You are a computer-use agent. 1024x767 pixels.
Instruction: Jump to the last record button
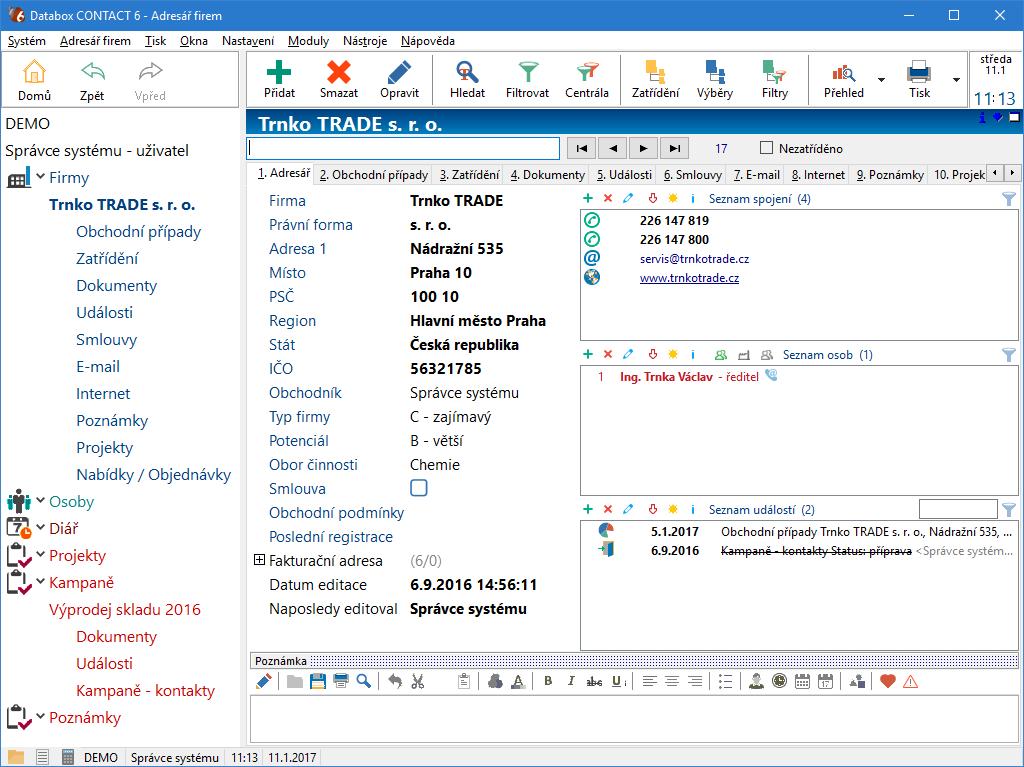675,148
